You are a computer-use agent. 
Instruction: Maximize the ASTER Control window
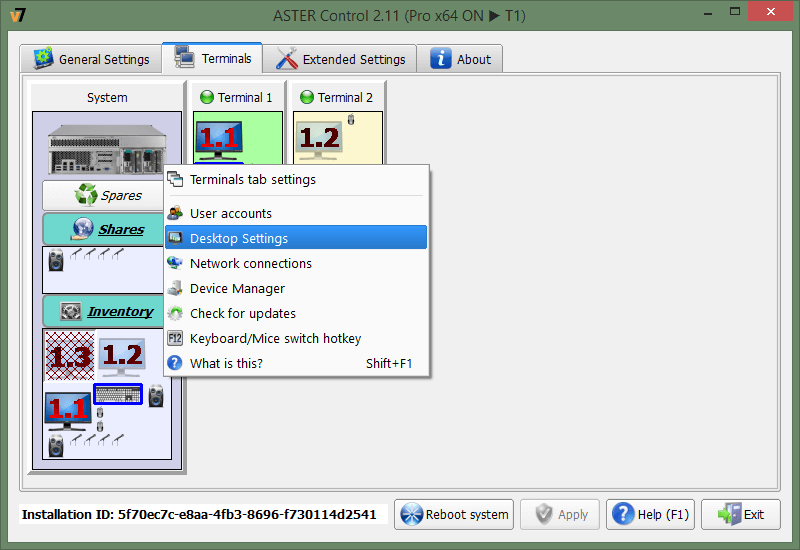(x=735, y=11)
